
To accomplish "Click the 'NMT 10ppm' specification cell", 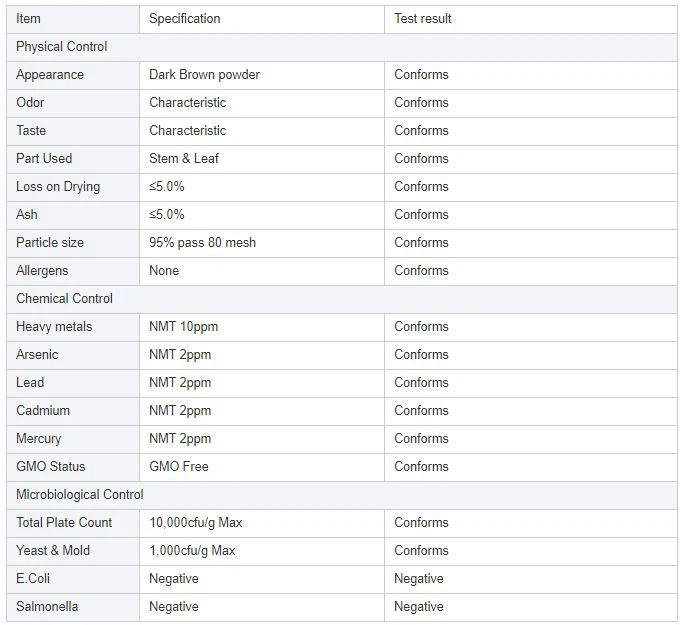I will tap(184, 326).
